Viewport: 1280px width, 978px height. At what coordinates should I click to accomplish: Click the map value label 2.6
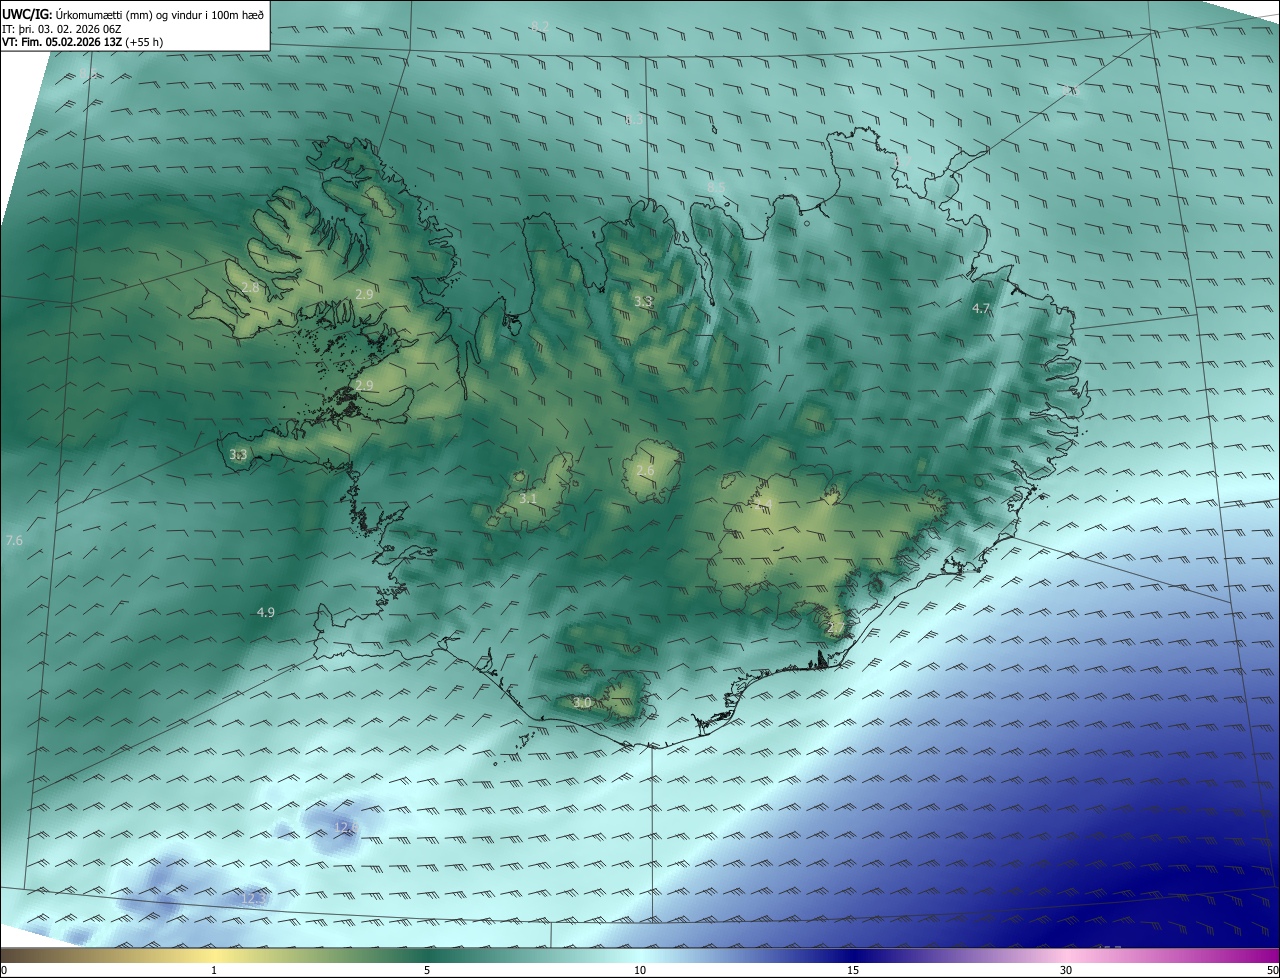(645, 470)
